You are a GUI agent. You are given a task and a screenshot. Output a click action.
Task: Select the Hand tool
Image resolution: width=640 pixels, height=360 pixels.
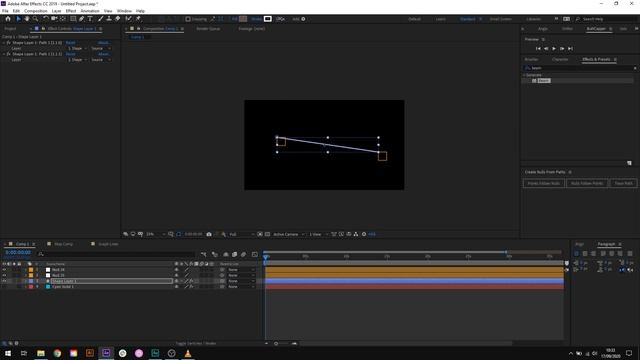[x=27, y=19]
